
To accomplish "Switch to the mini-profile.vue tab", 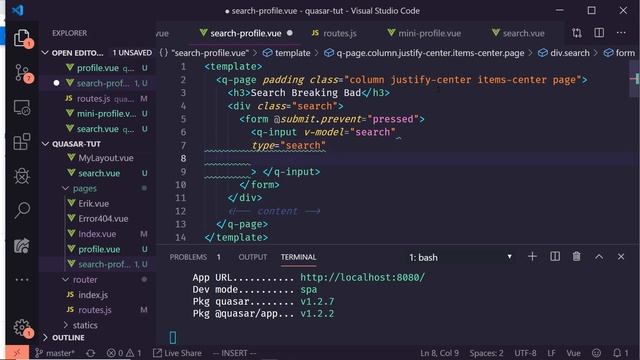I will point(424,33).
